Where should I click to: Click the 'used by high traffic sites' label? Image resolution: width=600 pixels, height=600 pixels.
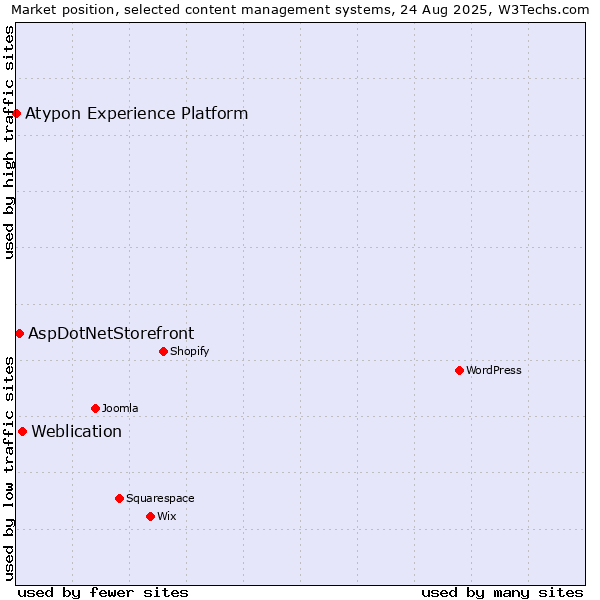click(8, 142)
